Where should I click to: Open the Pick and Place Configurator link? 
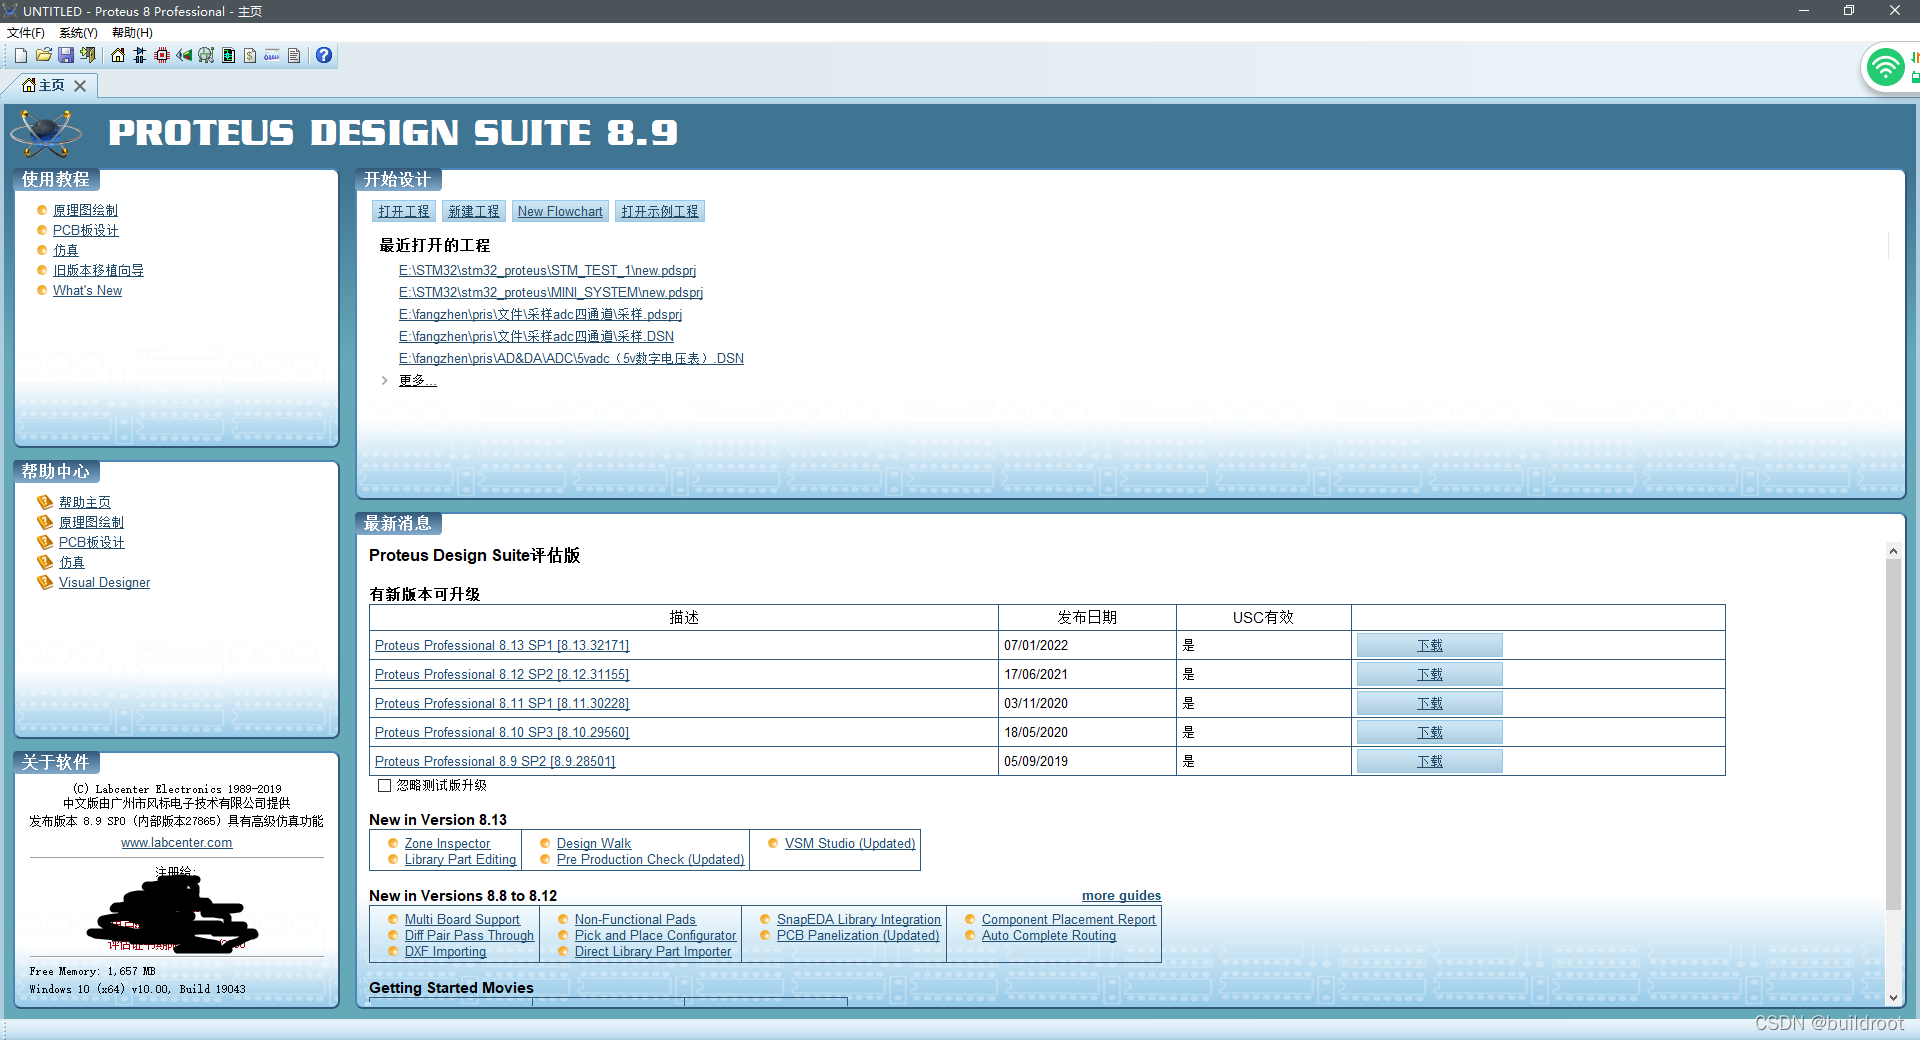pos(655,936)
